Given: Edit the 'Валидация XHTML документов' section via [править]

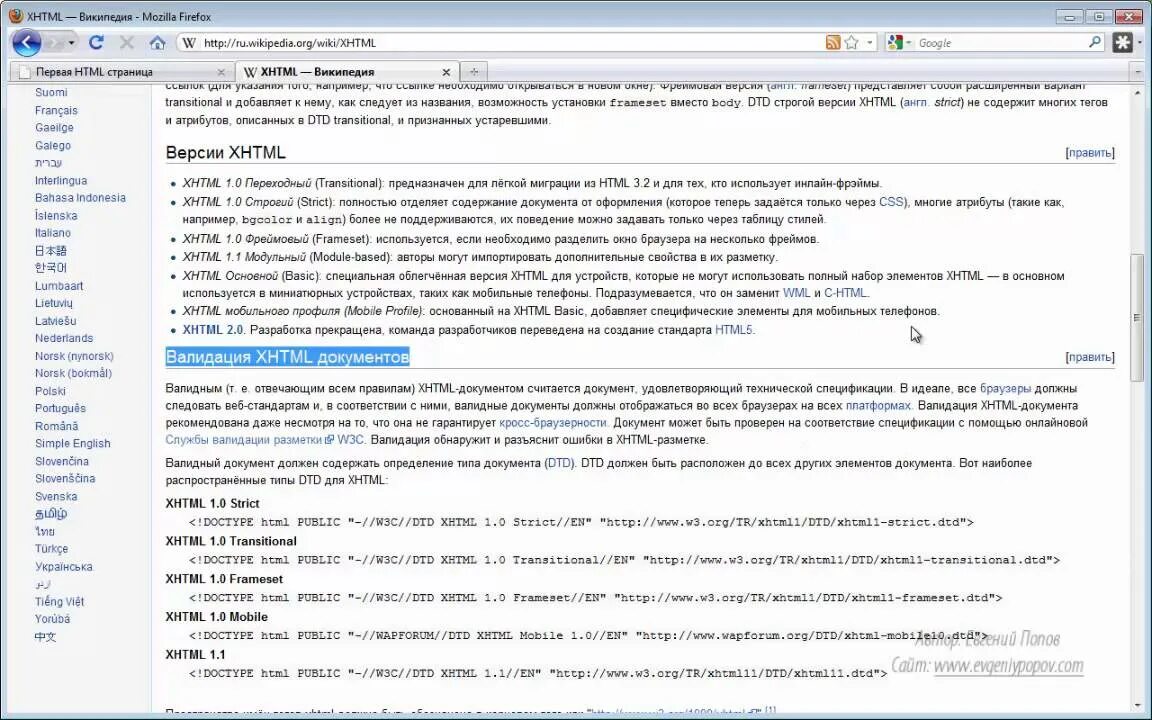Looking at the screenshot, I should coord(1090,357).
